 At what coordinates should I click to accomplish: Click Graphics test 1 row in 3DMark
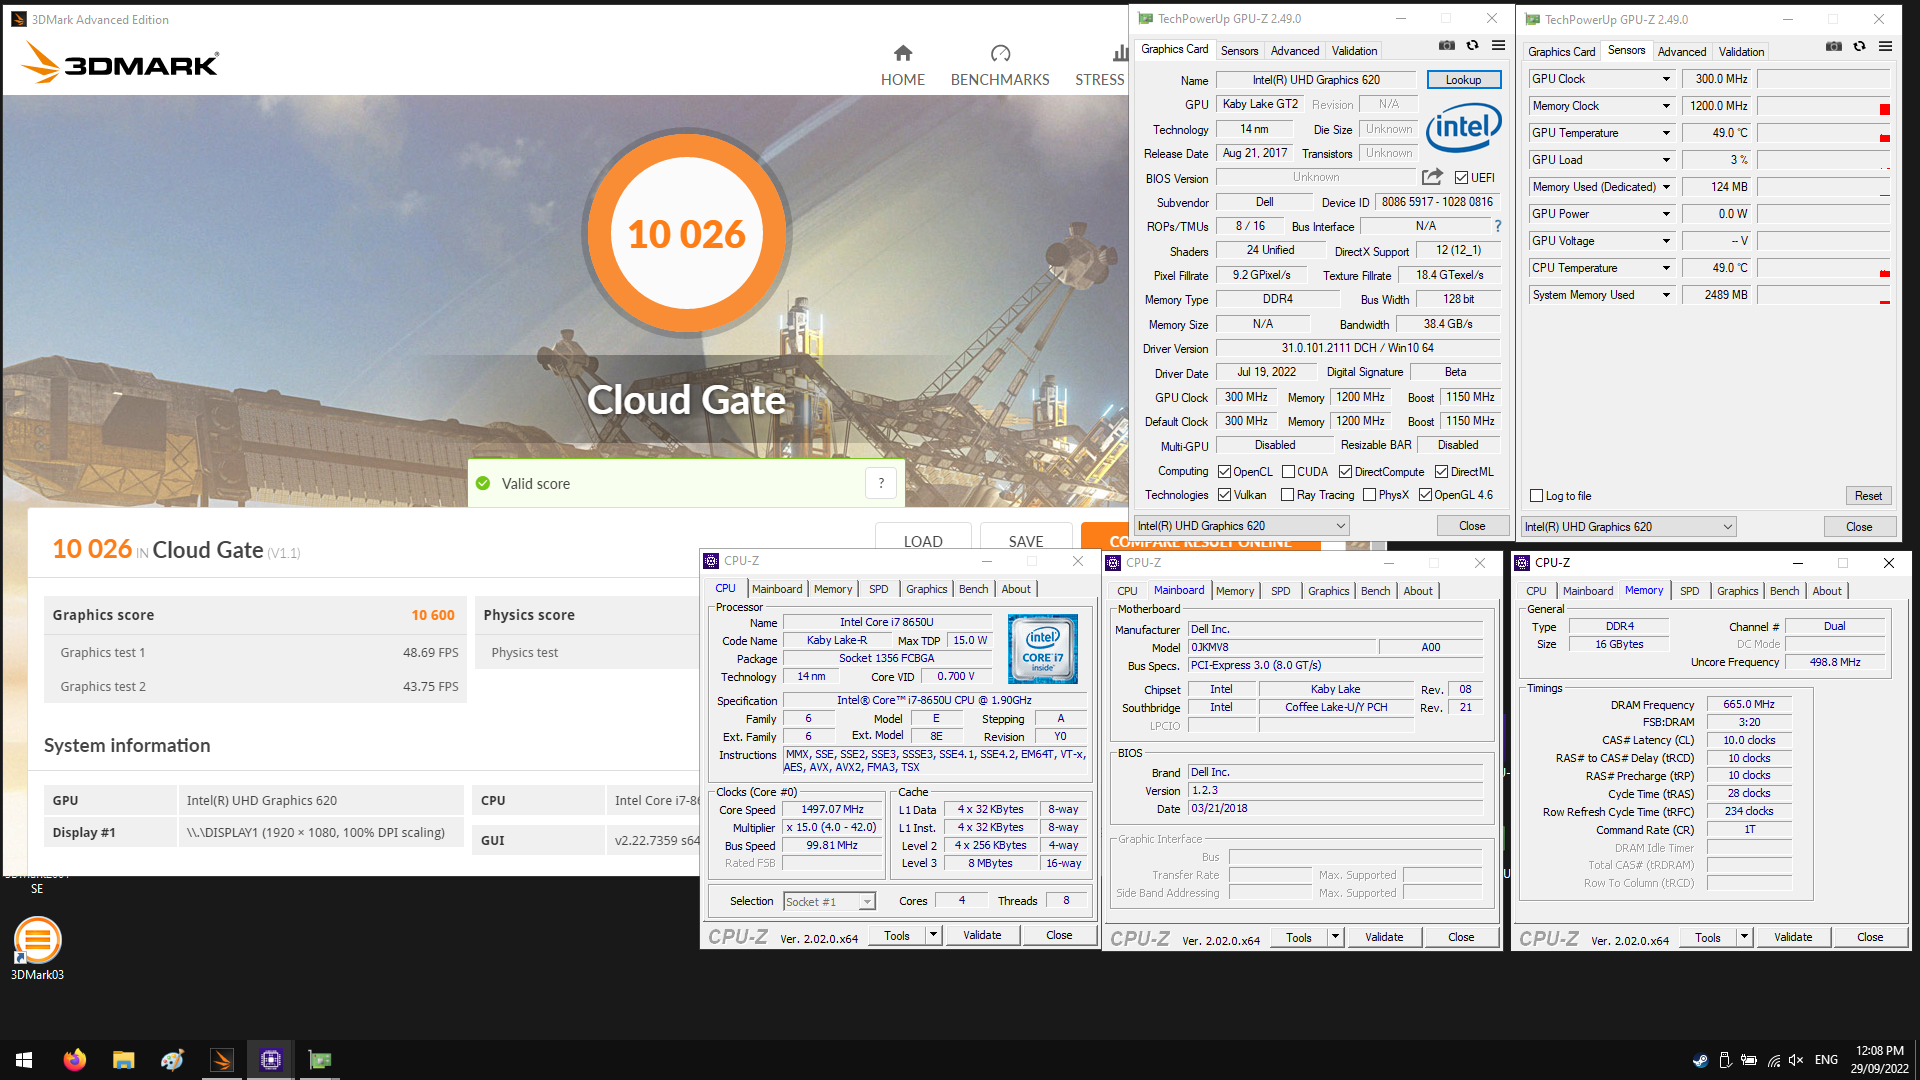(x=256, y=652)
